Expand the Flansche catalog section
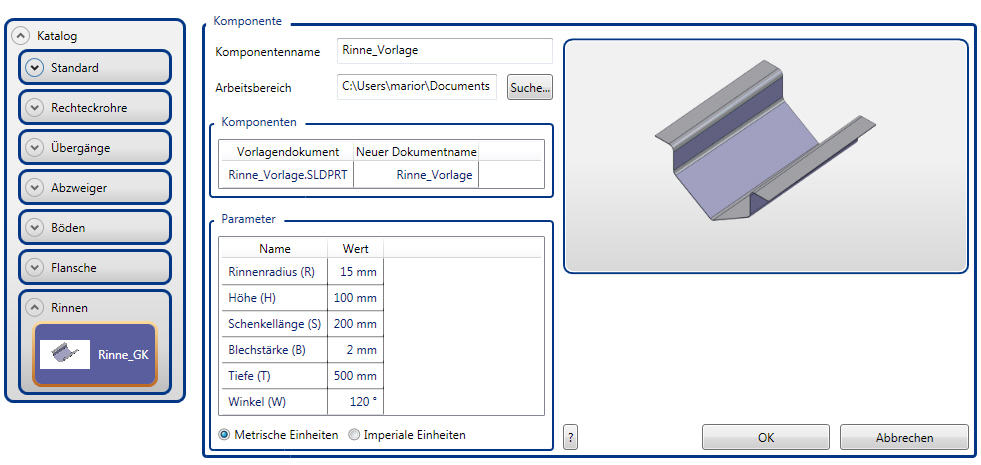 pos(34,268)
